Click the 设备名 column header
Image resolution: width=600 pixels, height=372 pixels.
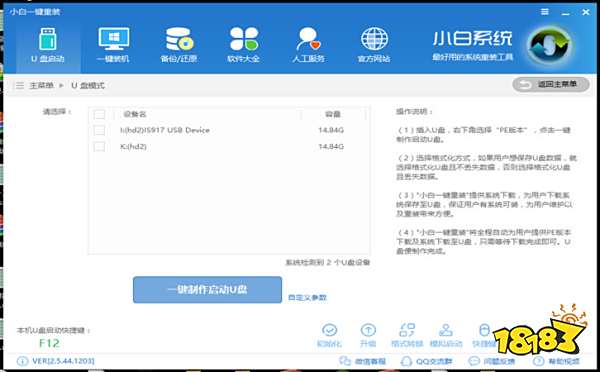click(135, 114)
